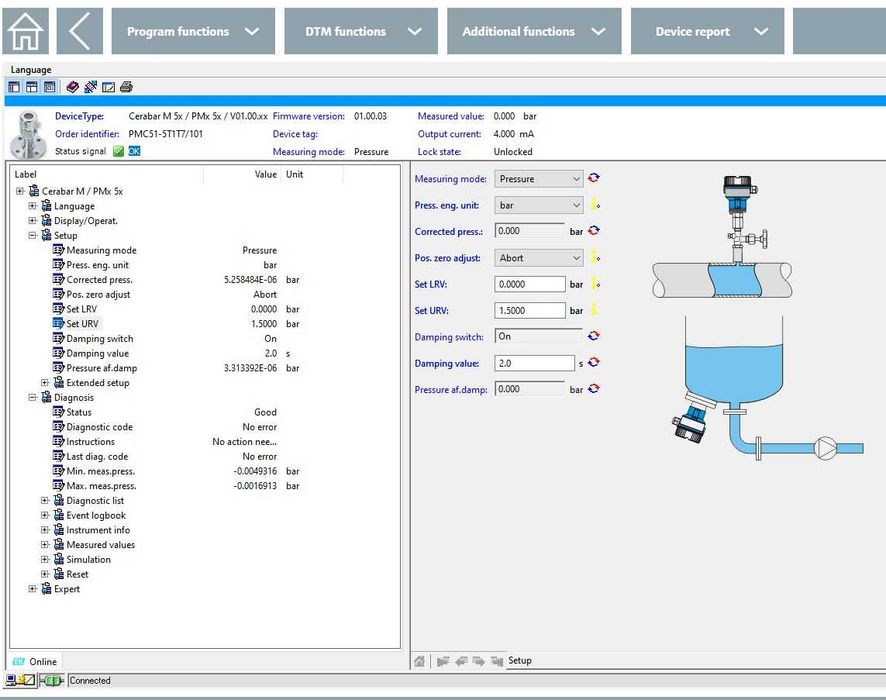Viewport: 886px width, 700px height.
Task: Click the first navigation history arrow icon
Action: [x=442, y=660]
